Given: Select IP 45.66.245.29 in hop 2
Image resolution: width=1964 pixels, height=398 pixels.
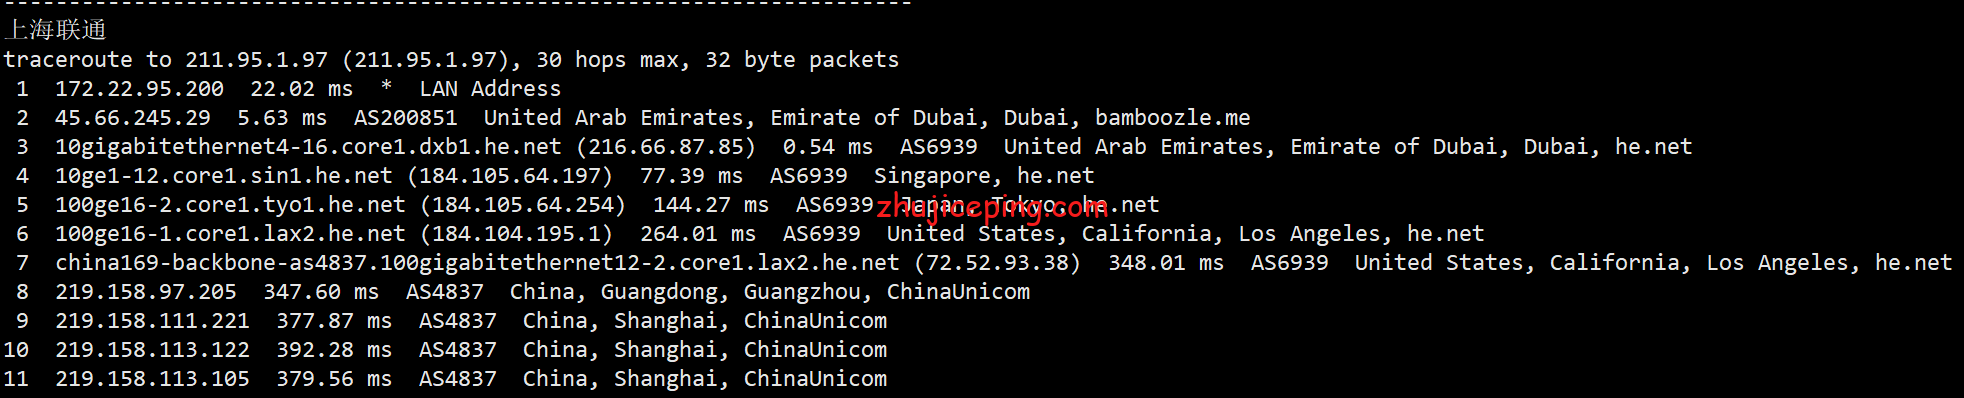Looking at the screenshot, I should [132, 118].
